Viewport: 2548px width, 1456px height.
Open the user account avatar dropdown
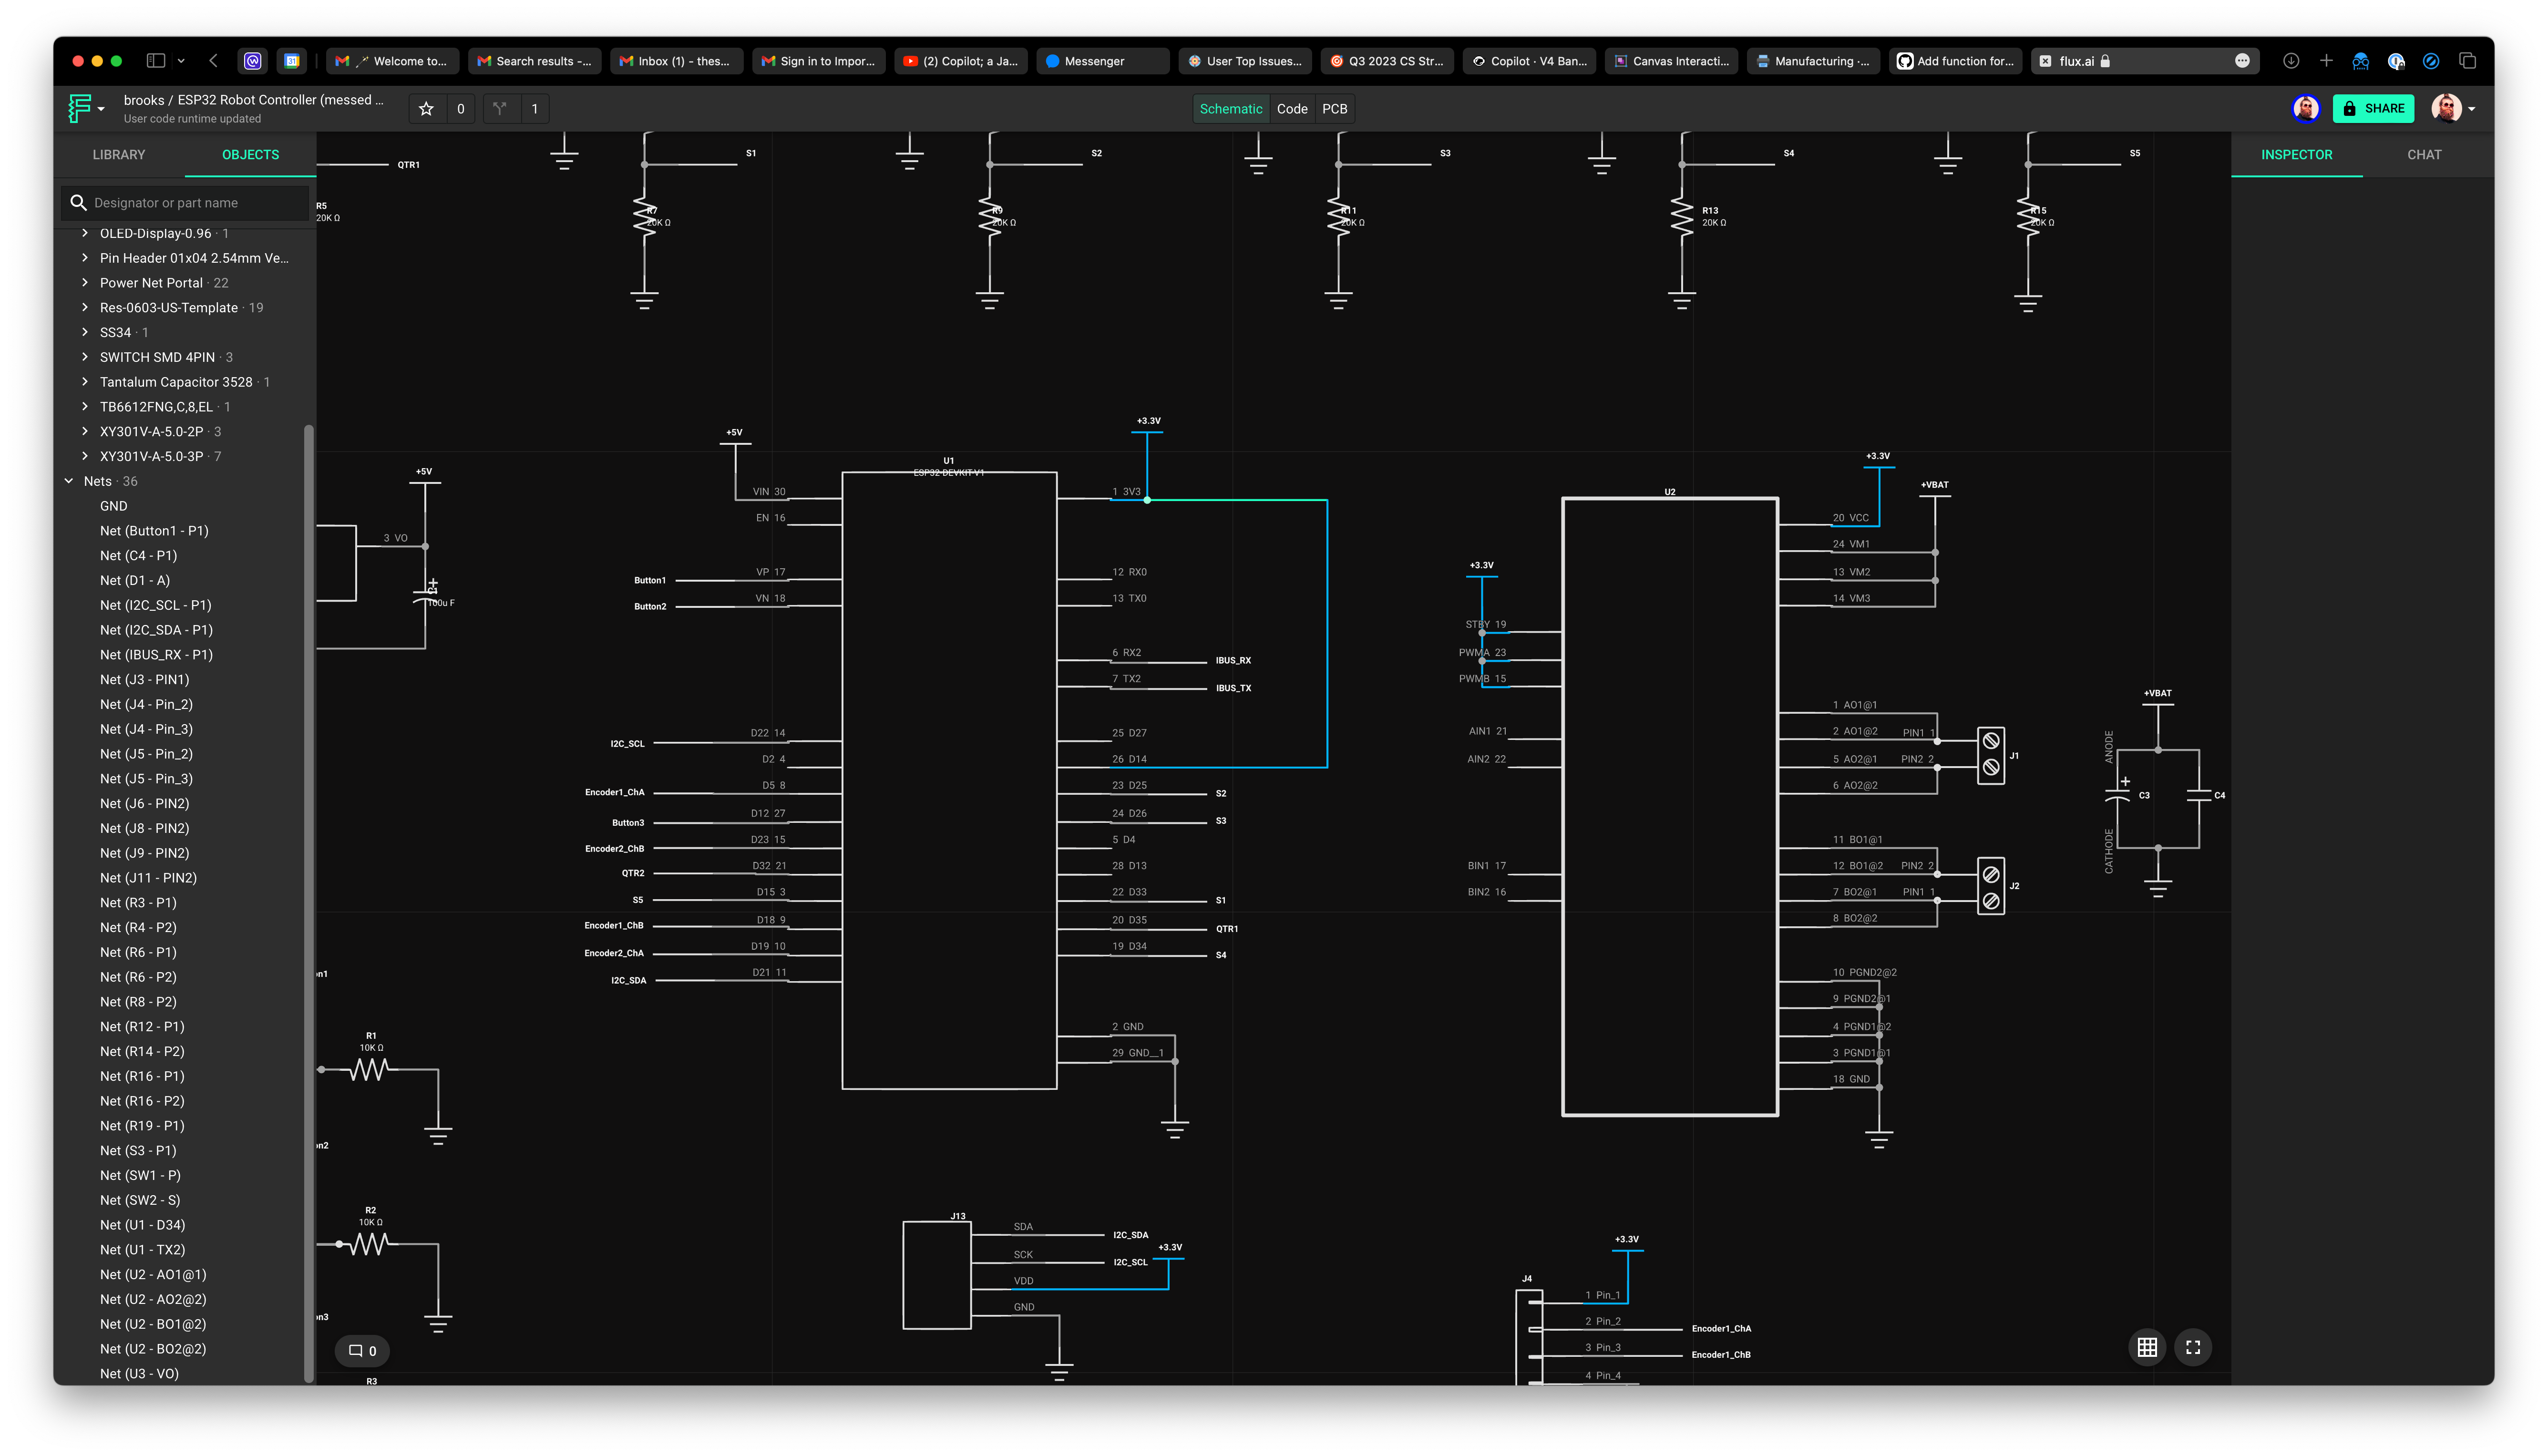click(2453, 108)
